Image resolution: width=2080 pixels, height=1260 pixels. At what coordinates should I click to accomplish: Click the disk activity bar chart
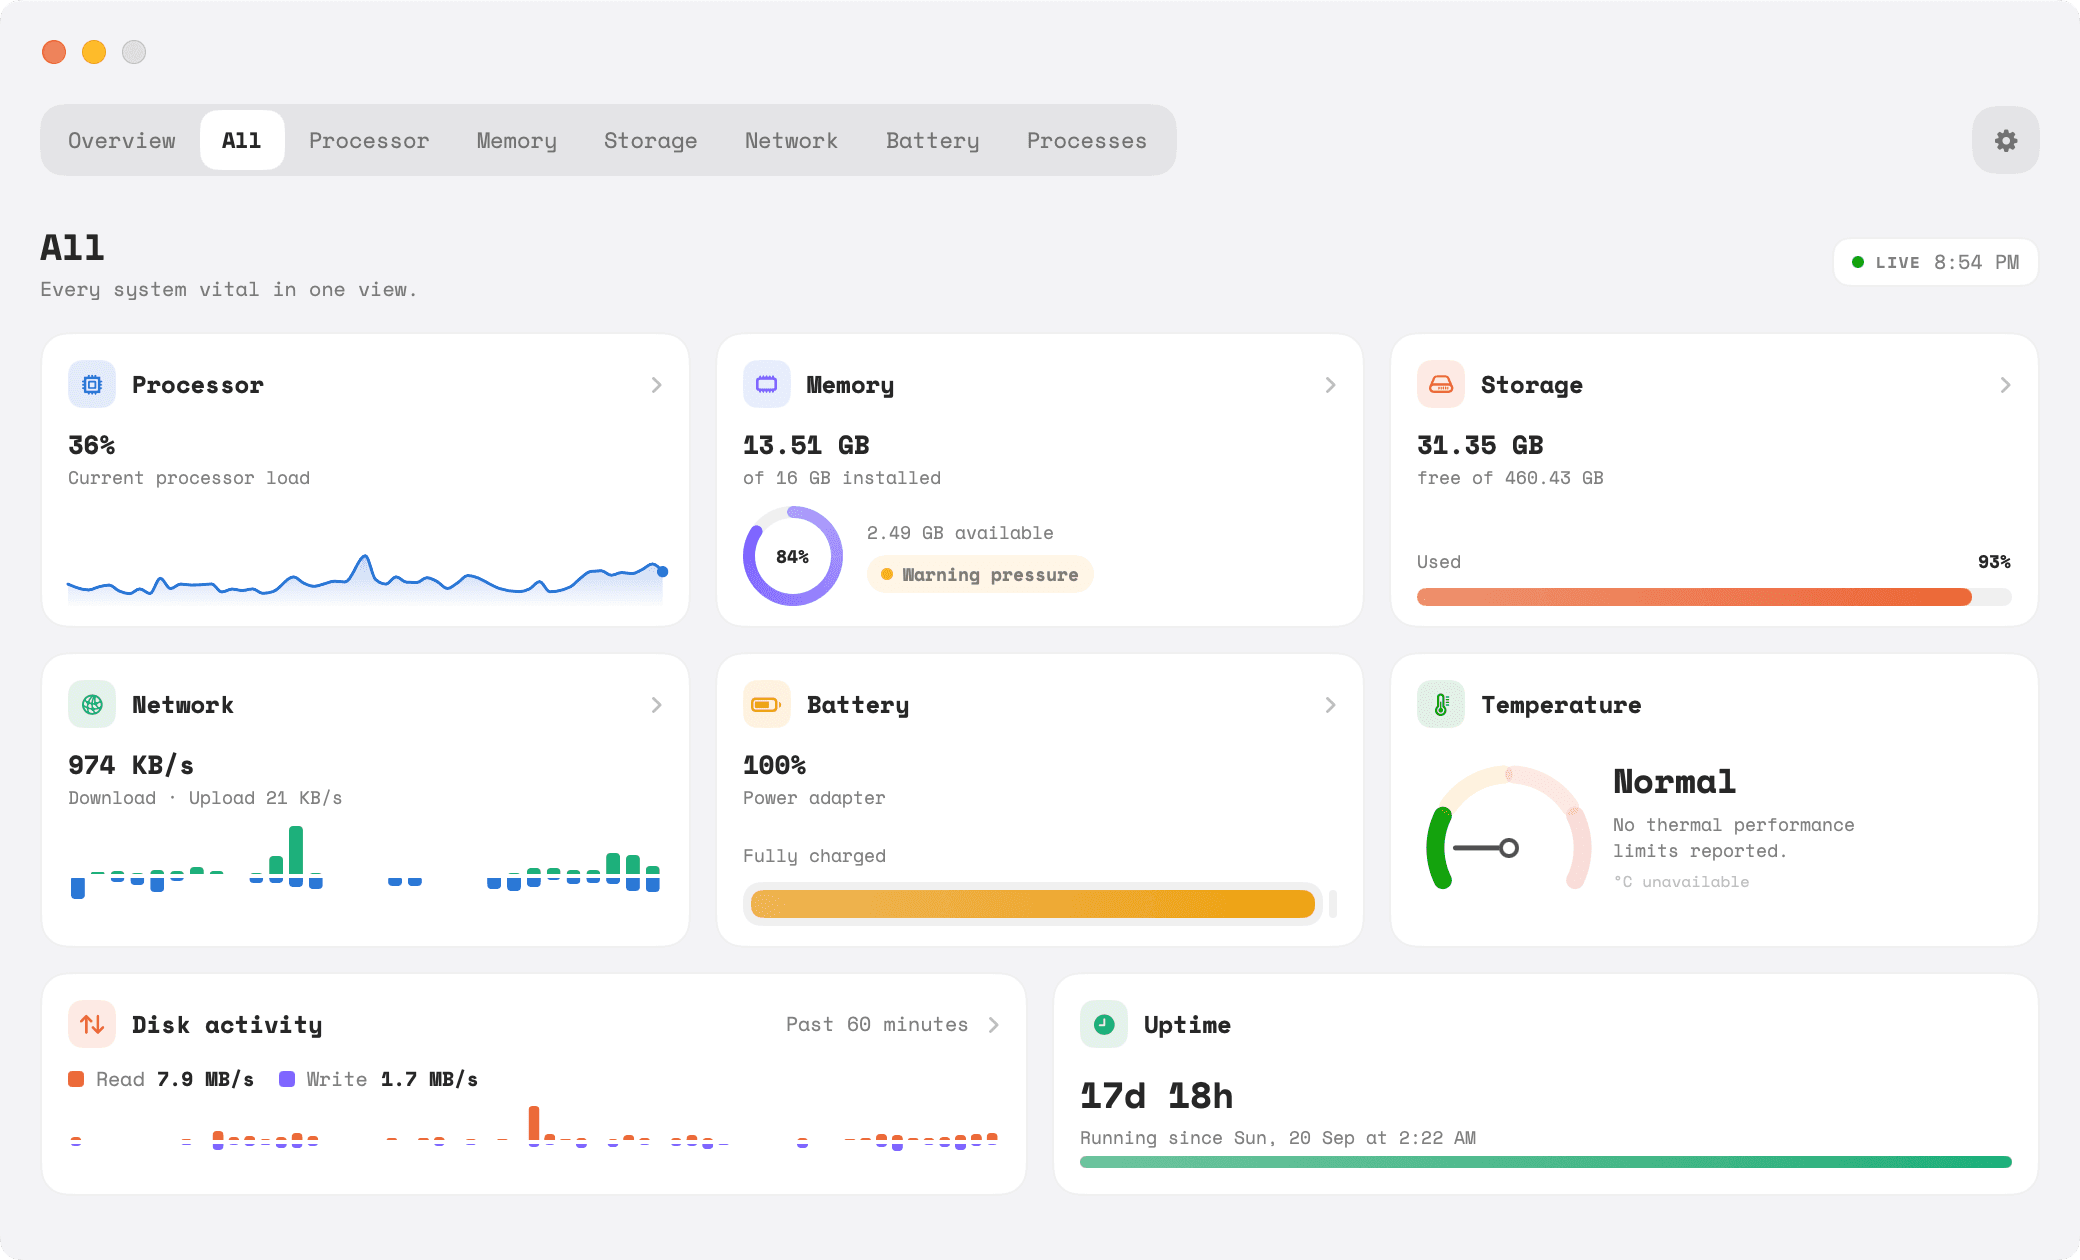[x=534, y=1128]
